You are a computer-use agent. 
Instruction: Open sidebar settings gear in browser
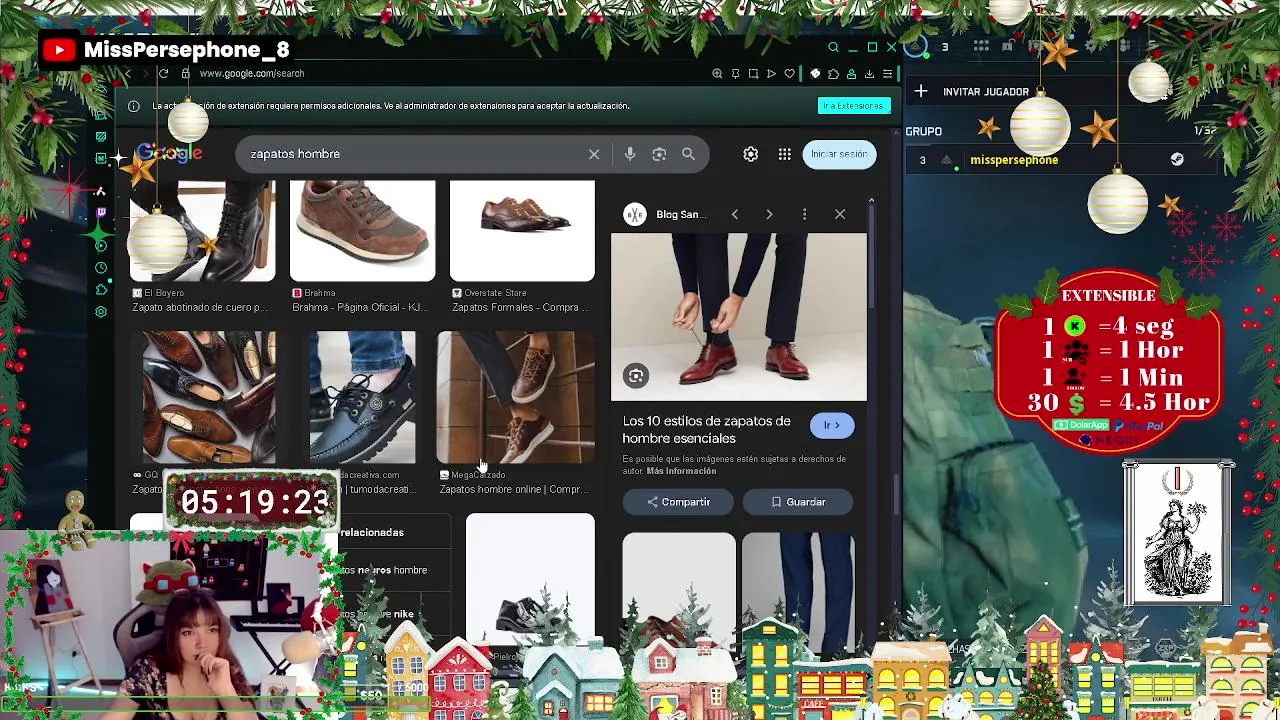[101, 312]
